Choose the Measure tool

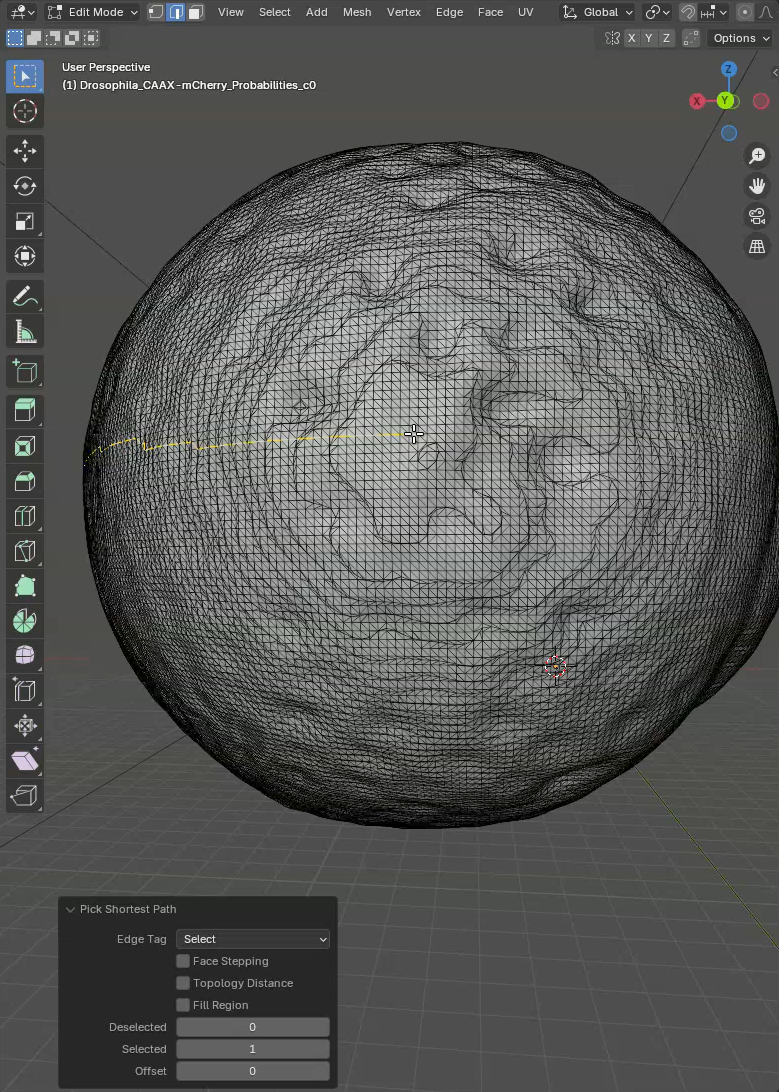pos(25,331)
